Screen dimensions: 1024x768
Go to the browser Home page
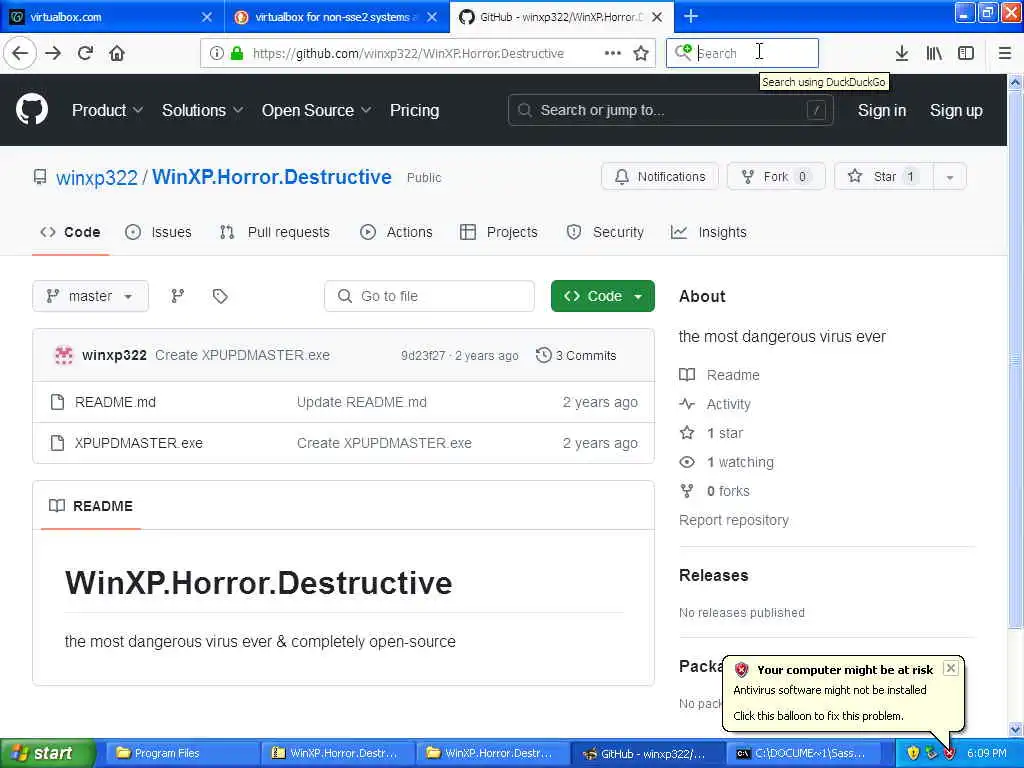point(117,53)
